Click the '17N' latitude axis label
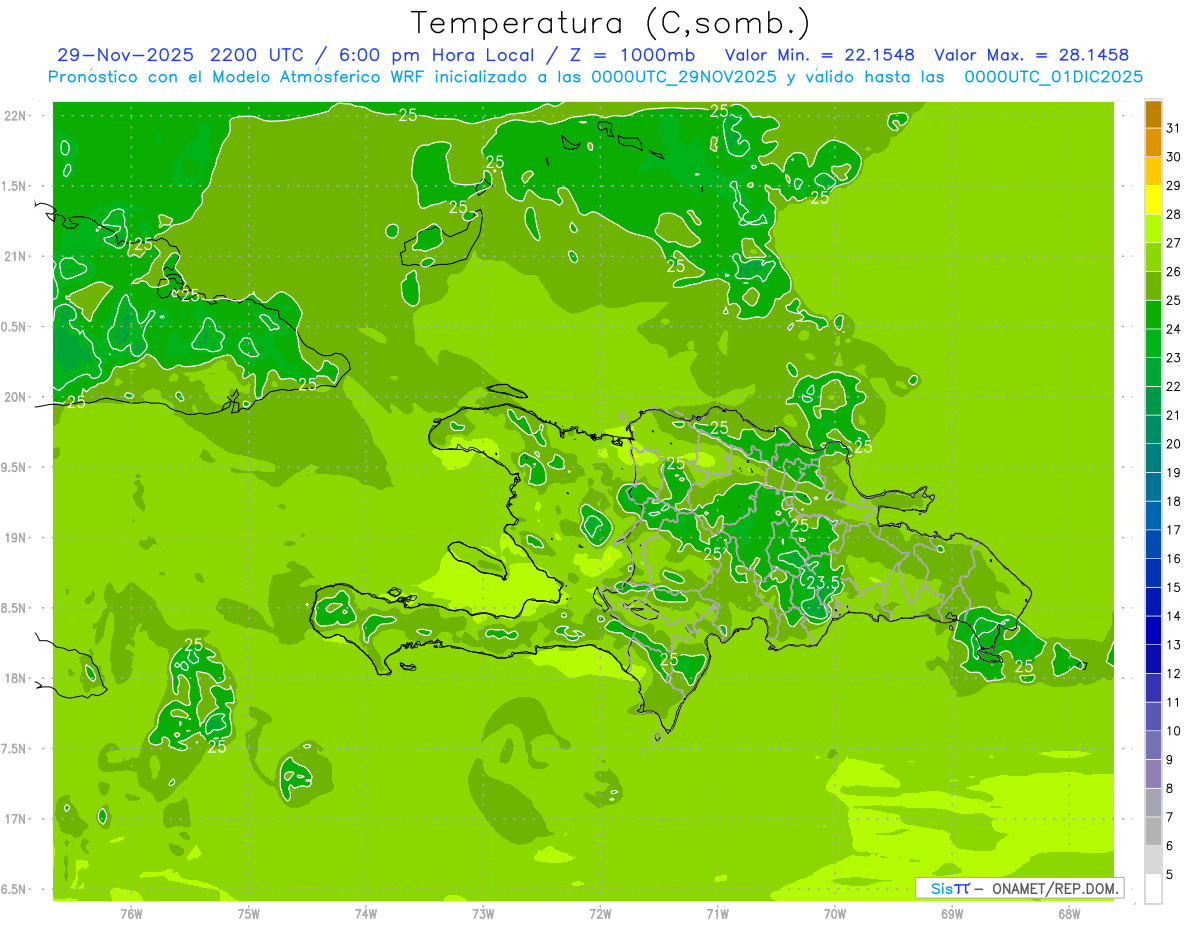This screenshot has height=927, width=1200. click(x=14, y=819)
